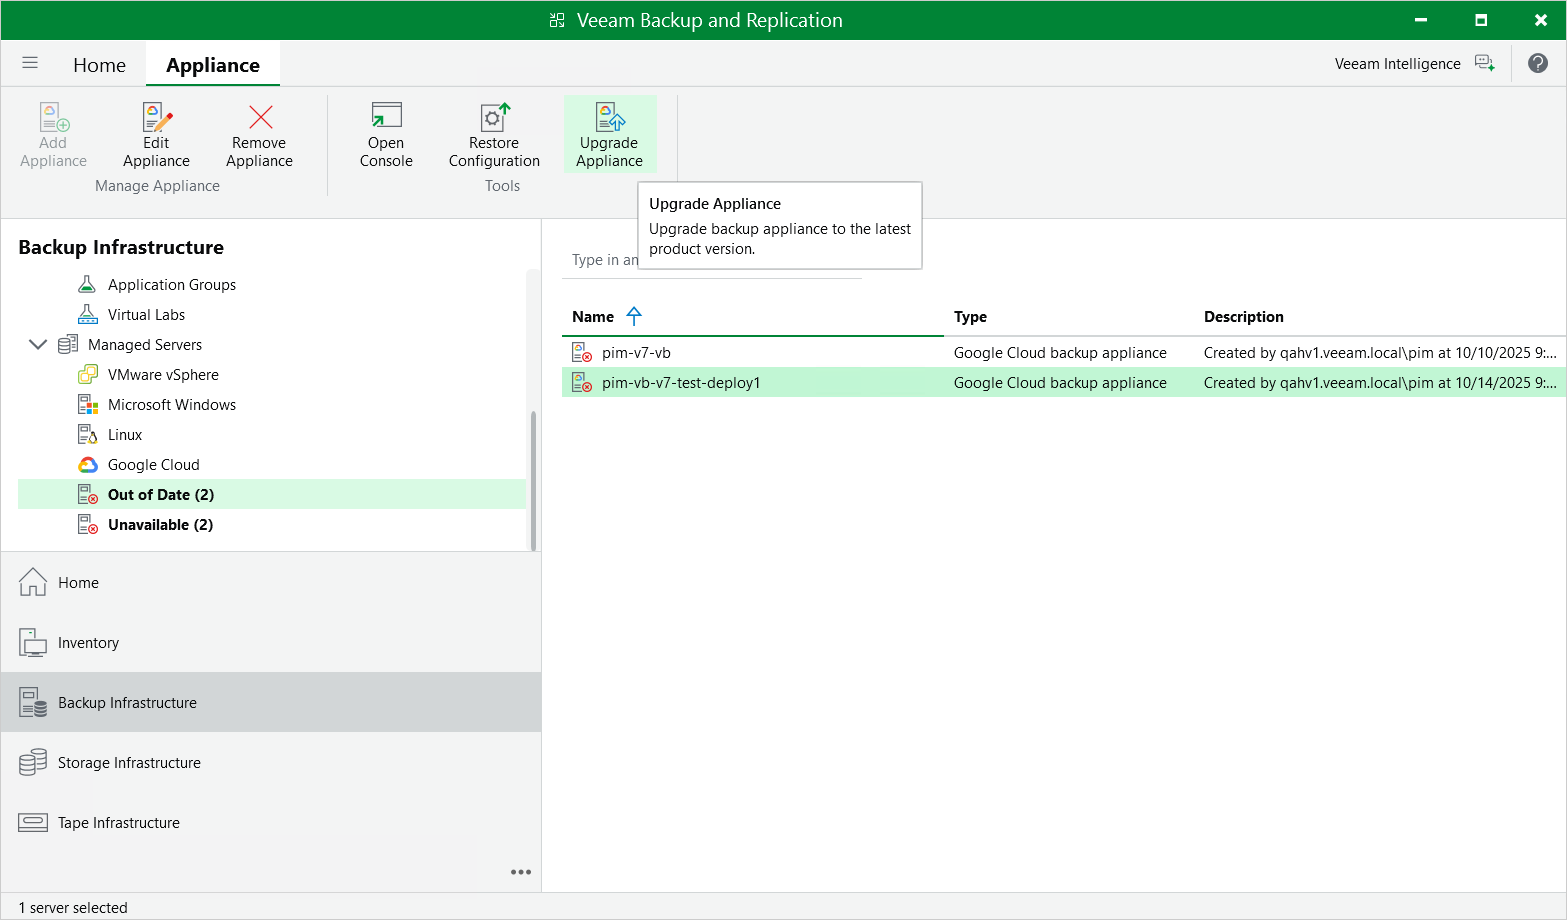Select Backup Infrastructure view label

(x=127, y=702)
